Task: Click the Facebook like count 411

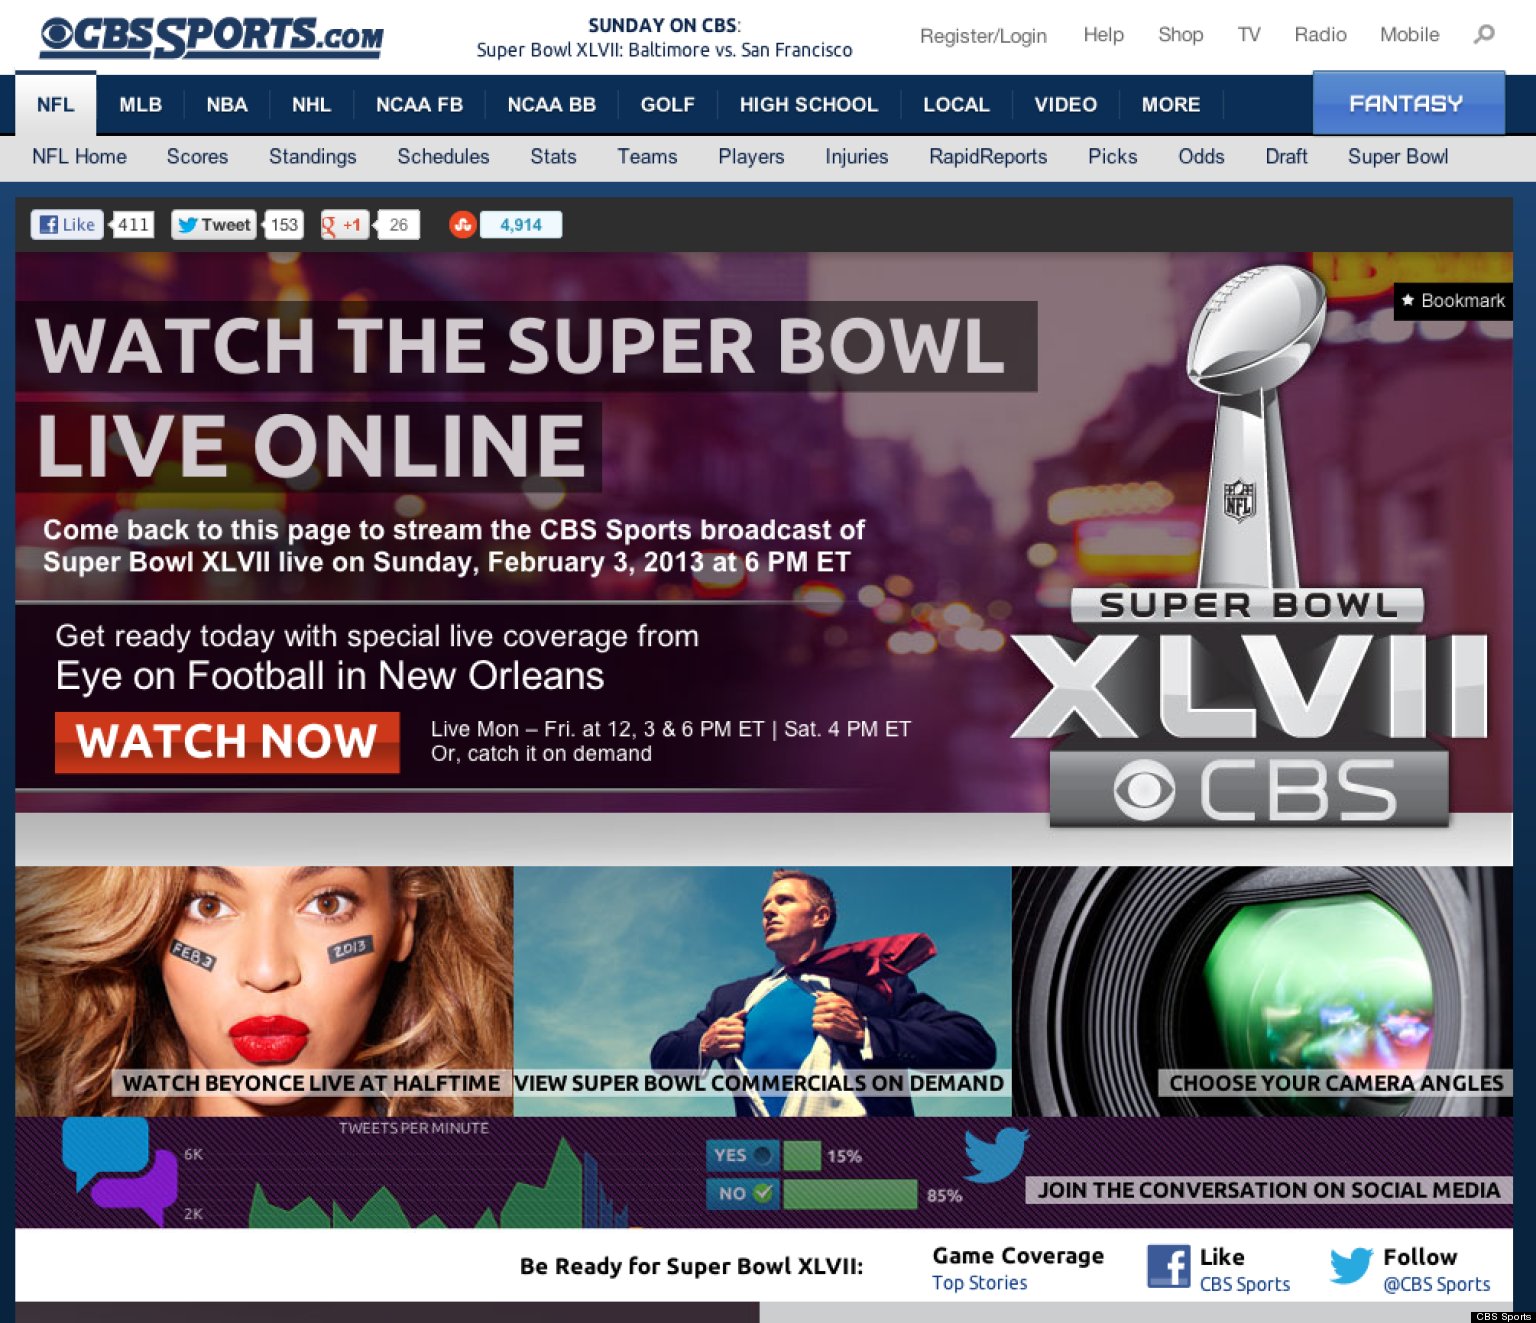Action: point(132,225)
